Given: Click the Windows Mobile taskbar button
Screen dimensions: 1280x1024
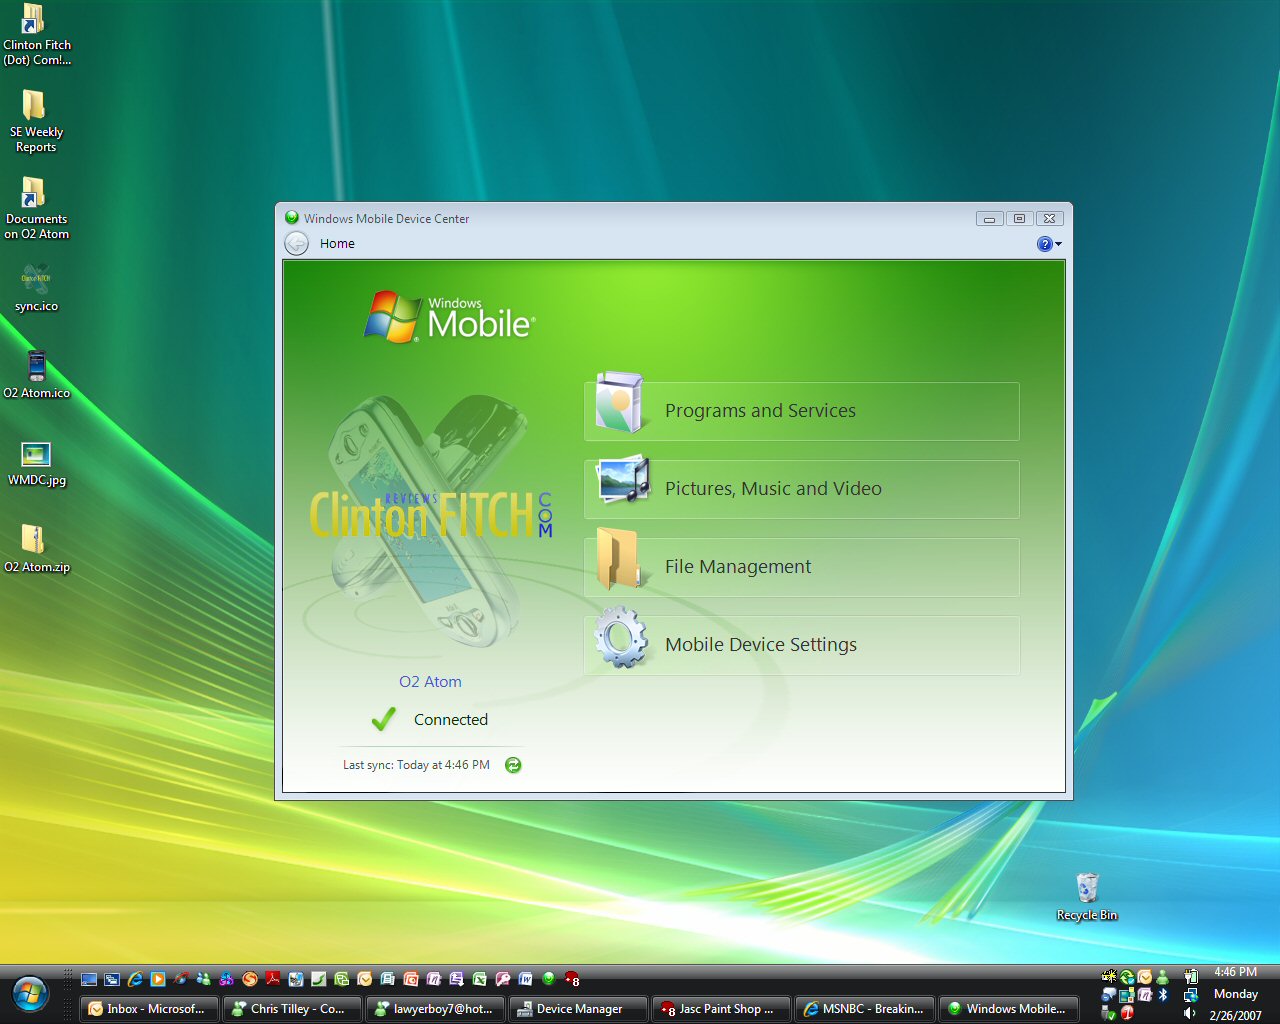Looking at the screenshot, I should point(1009,1009).
